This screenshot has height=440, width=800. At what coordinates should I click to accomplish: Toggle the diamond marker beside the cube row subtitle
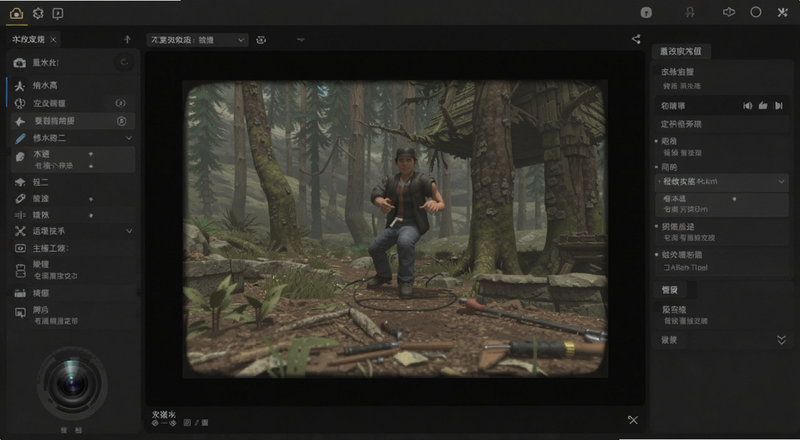(x=91, y=166)
